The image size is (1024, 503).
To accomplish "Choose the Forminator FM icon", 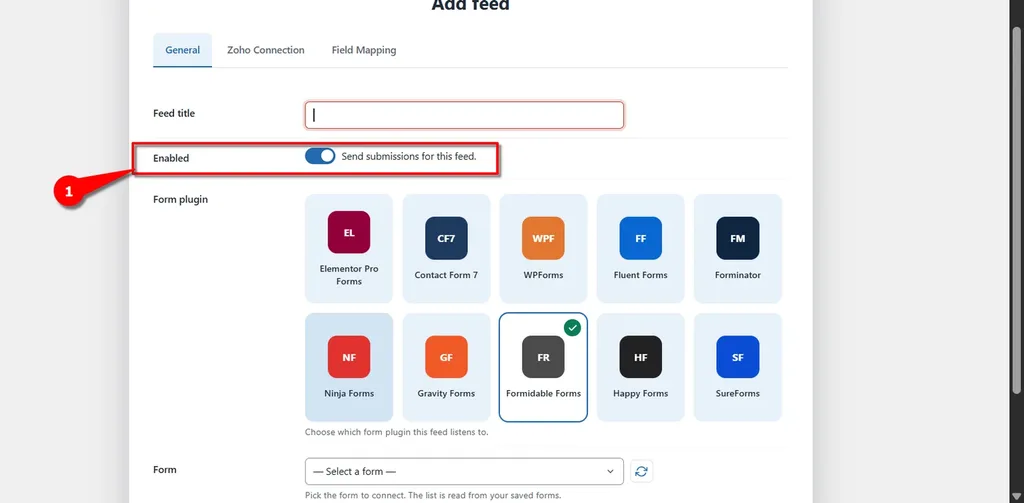I will point(737,238).
